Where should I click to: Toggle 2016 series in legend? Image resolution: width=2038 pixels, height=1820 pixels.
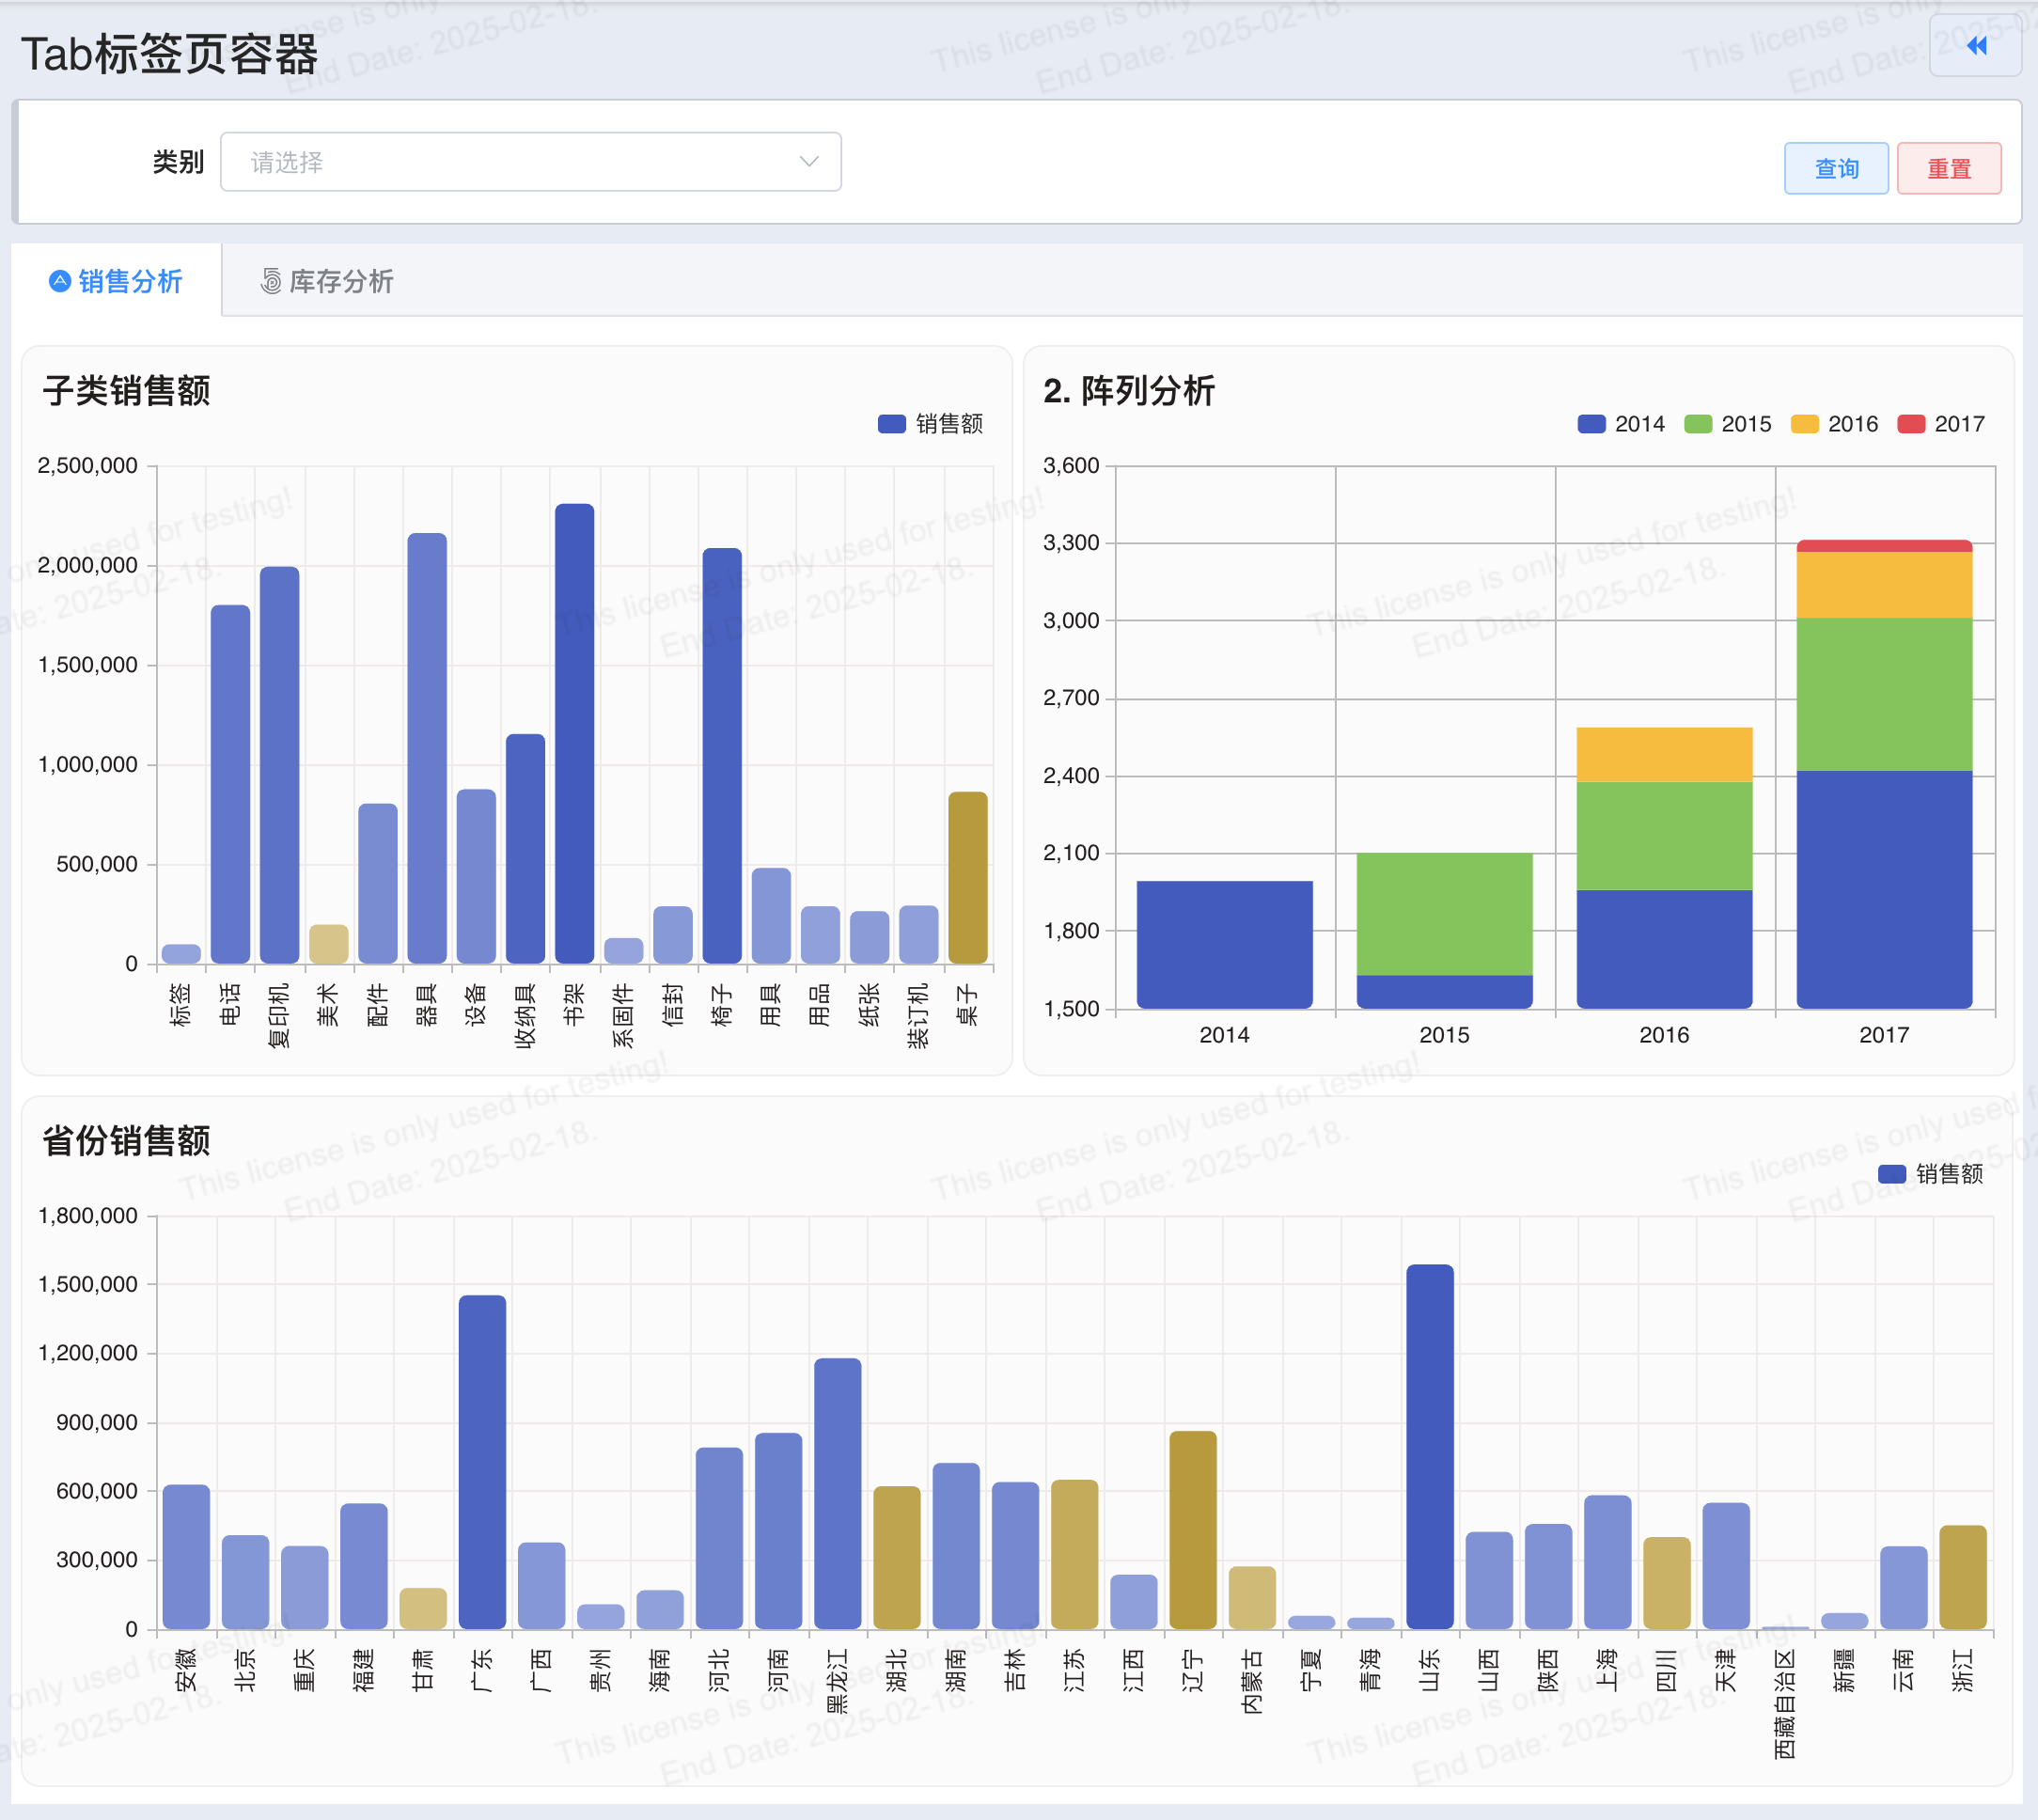click(1834, 424)
